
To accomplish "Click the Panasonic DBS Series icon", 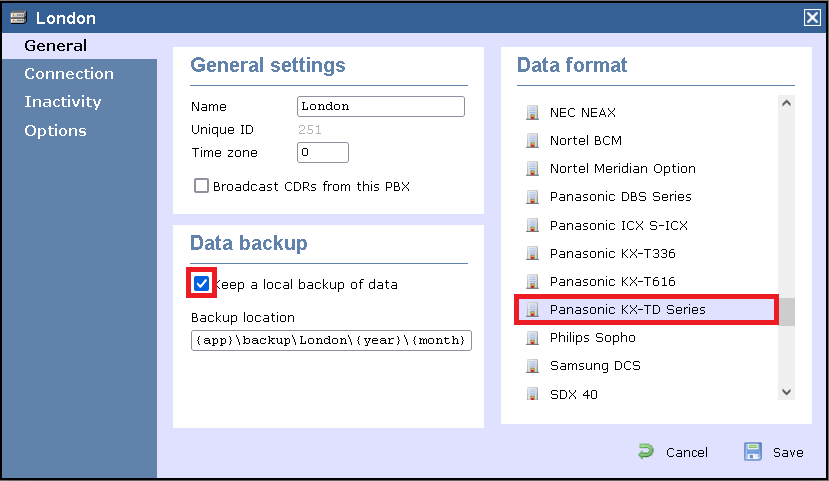I will [532, 197].
